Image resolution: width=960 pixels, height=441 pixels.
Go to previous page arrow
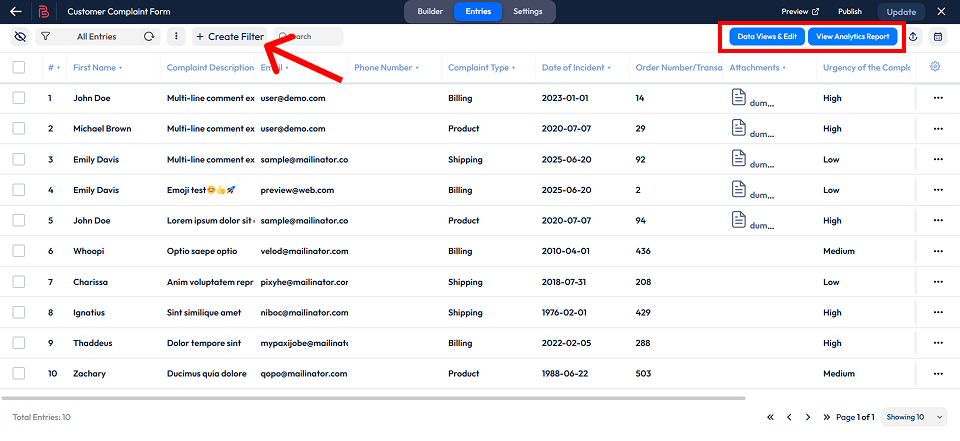789,417
